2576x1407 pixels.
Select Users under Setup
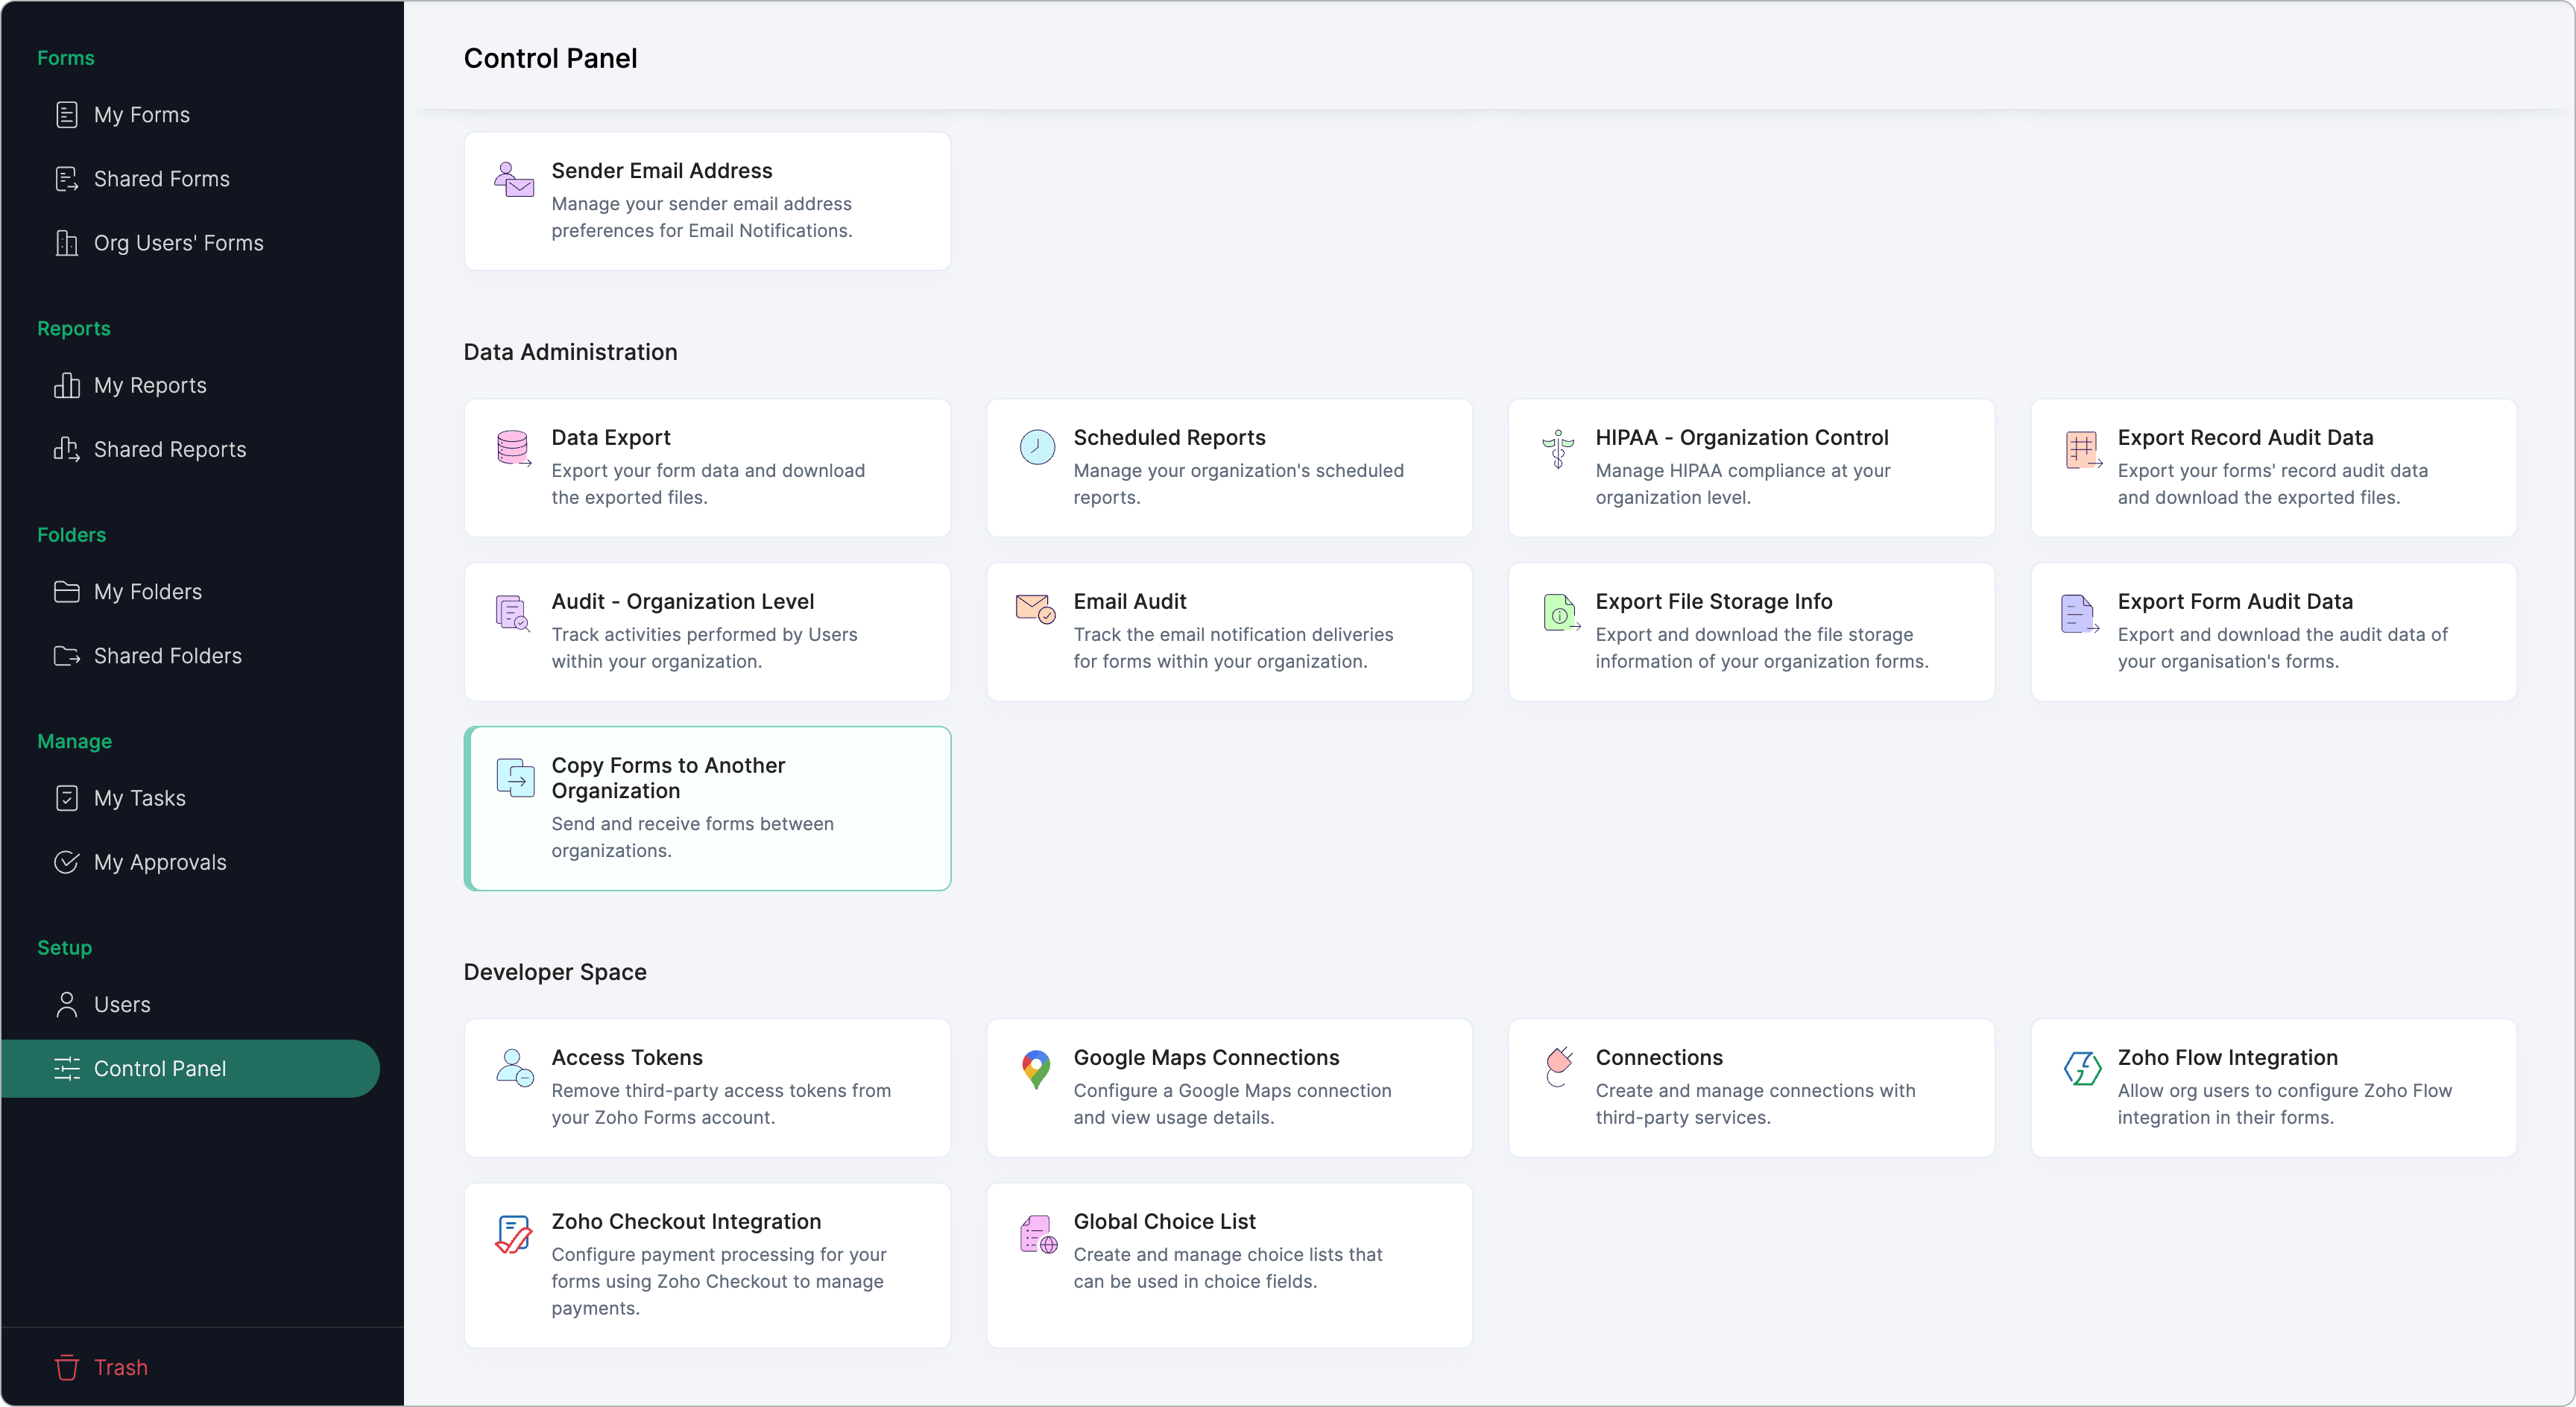(121, 1004)
